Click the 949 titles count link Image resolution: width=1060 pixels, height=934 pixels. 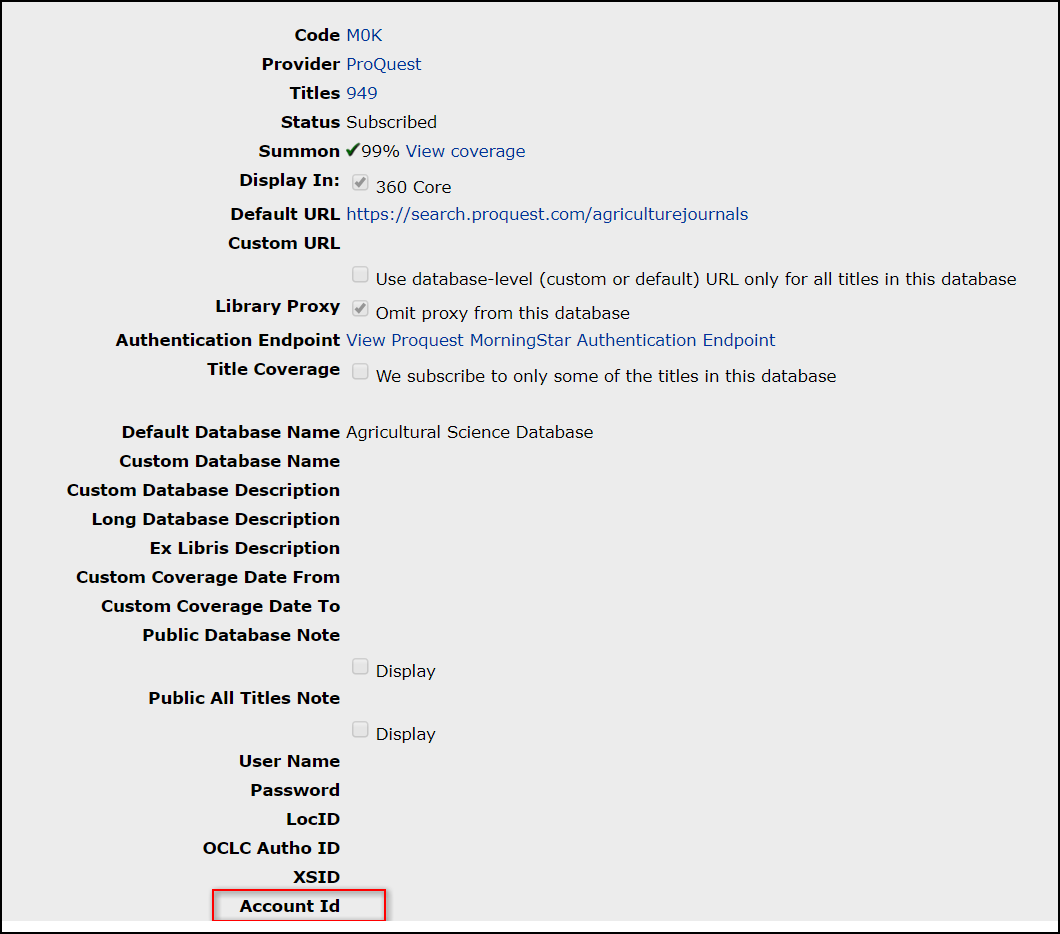(361, 93)
